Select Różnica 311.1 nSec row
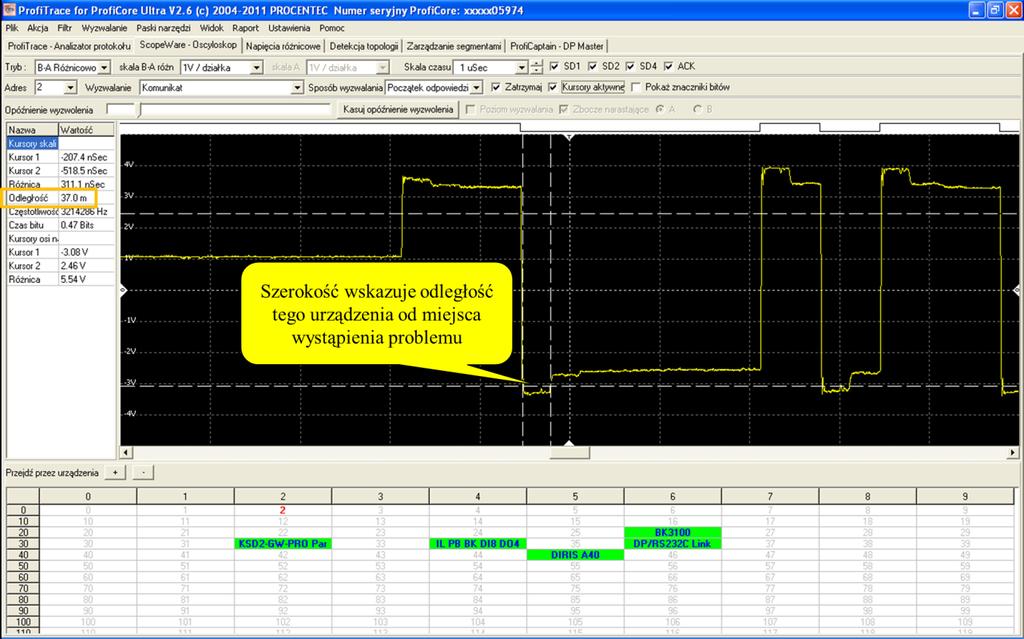Screen dimensions: 1024x639 [61, 184]
